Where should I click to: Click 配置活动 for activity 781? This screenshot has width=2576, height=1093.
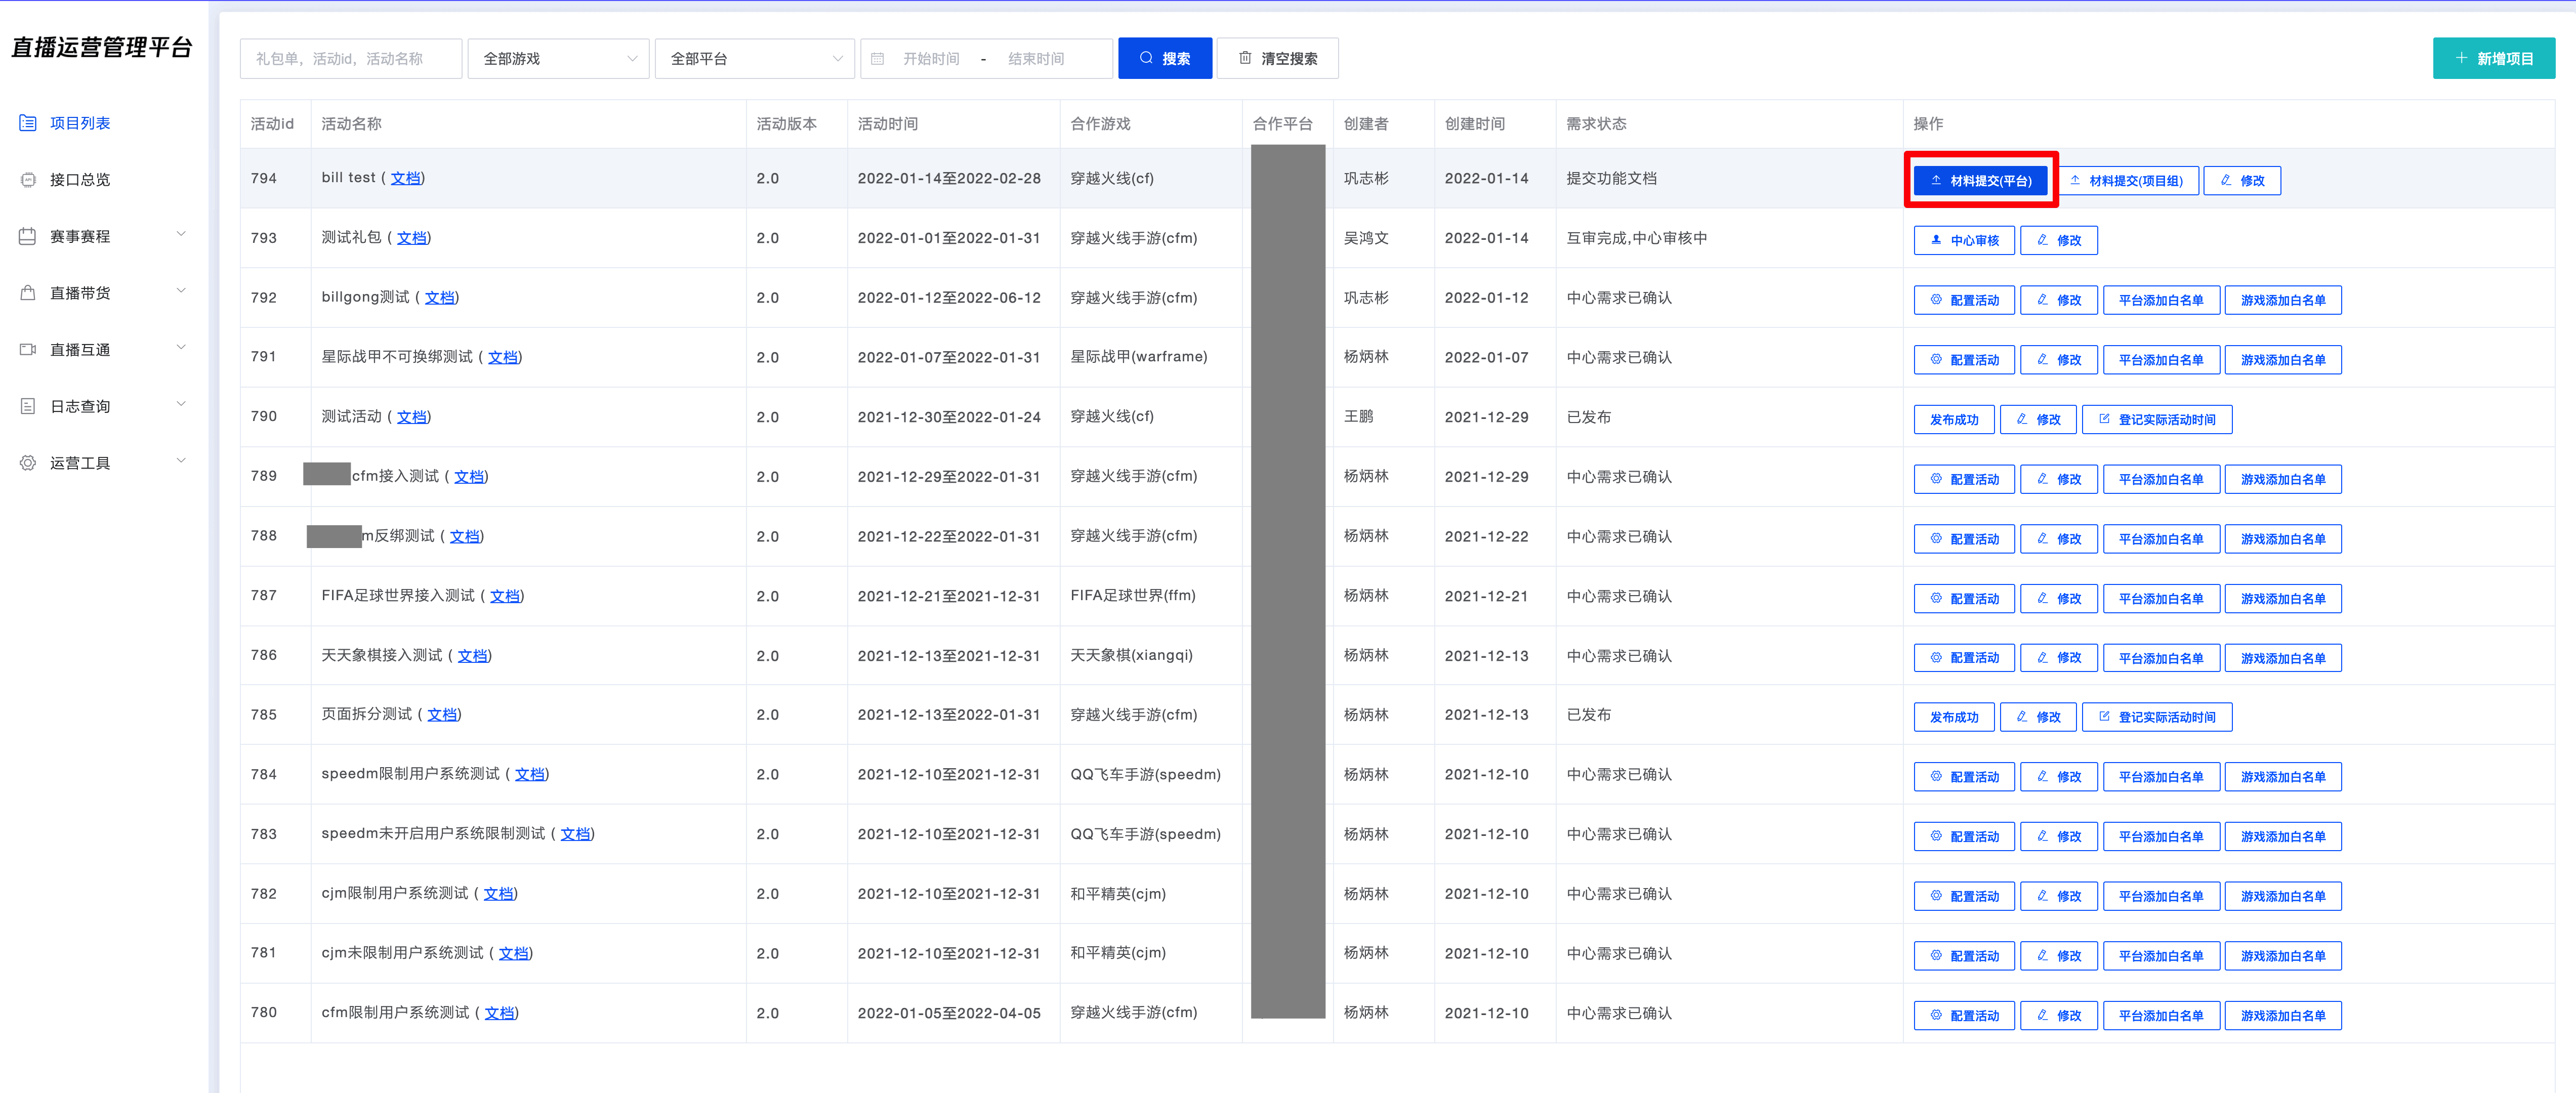tap(1964, 956)
